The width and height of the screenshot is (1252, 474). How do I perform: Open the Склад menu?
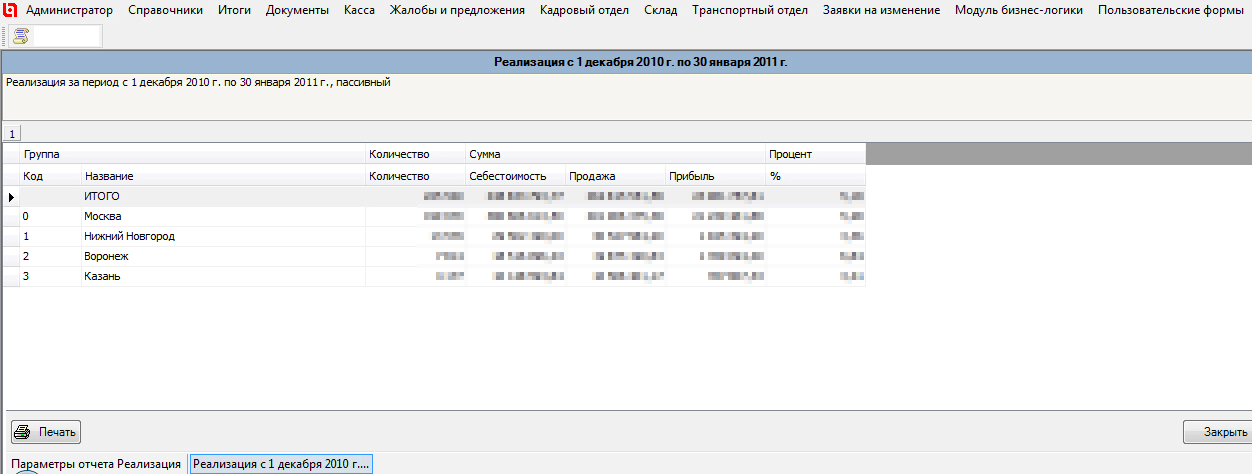point(660,10)
